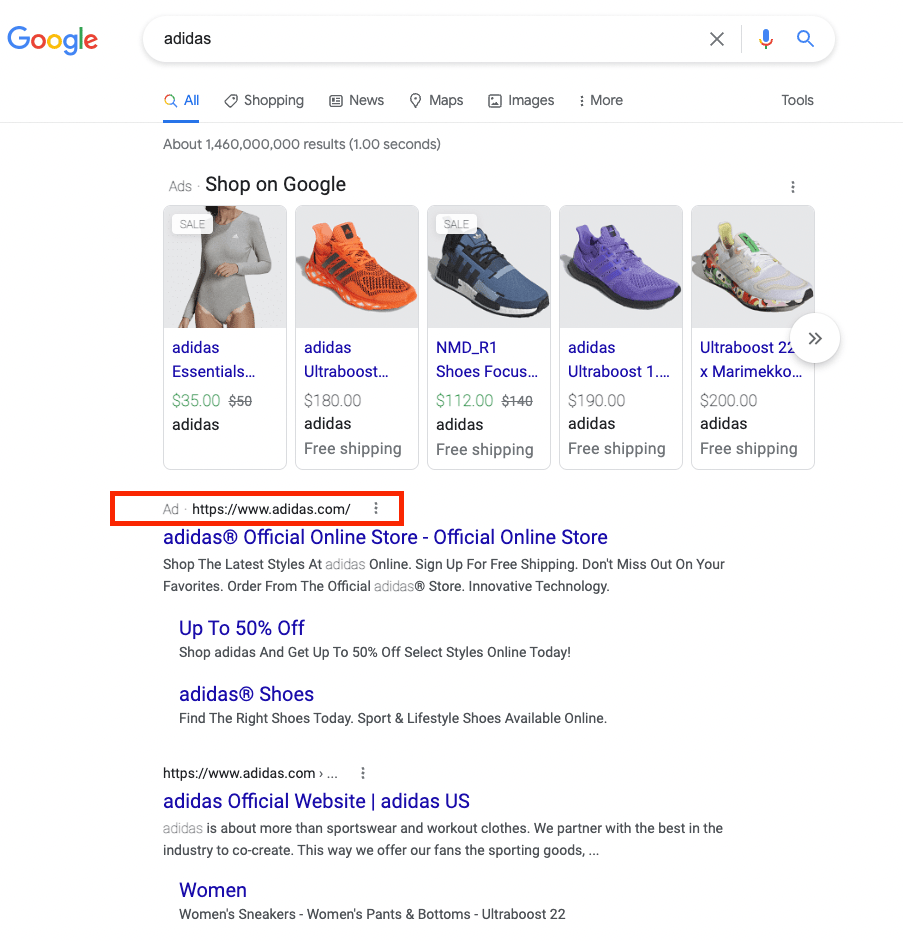Follow the Up To 50% Off link
Screen dimensions: 903x941
tap(241, 628)
